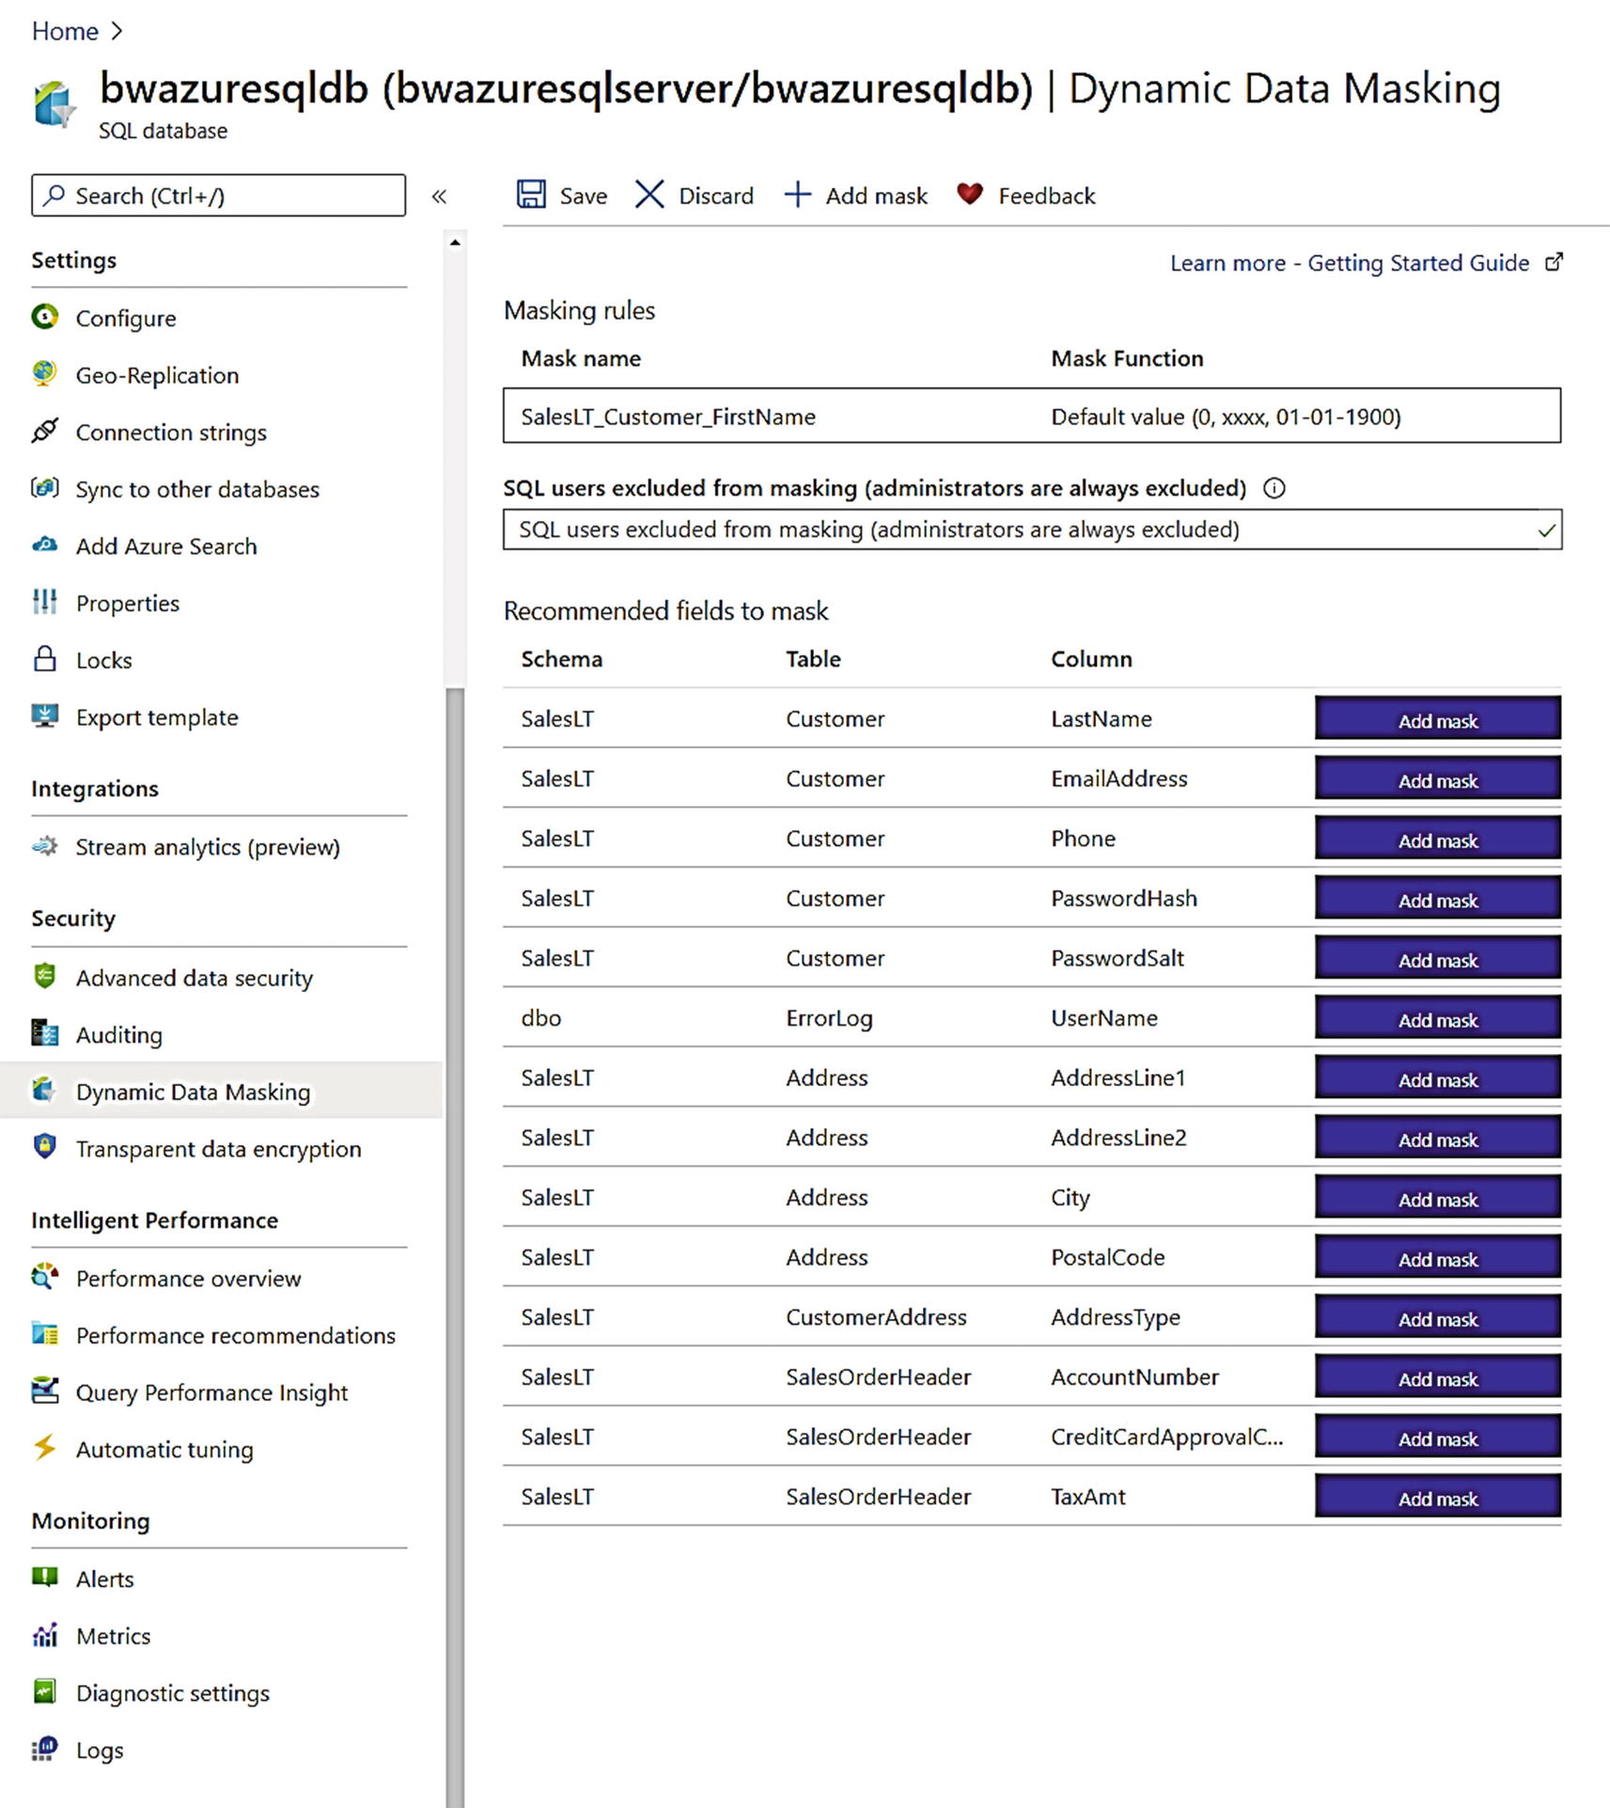Click the Default value mask function cell
Screen dimensions: 1610x1808
[1225, 417]
